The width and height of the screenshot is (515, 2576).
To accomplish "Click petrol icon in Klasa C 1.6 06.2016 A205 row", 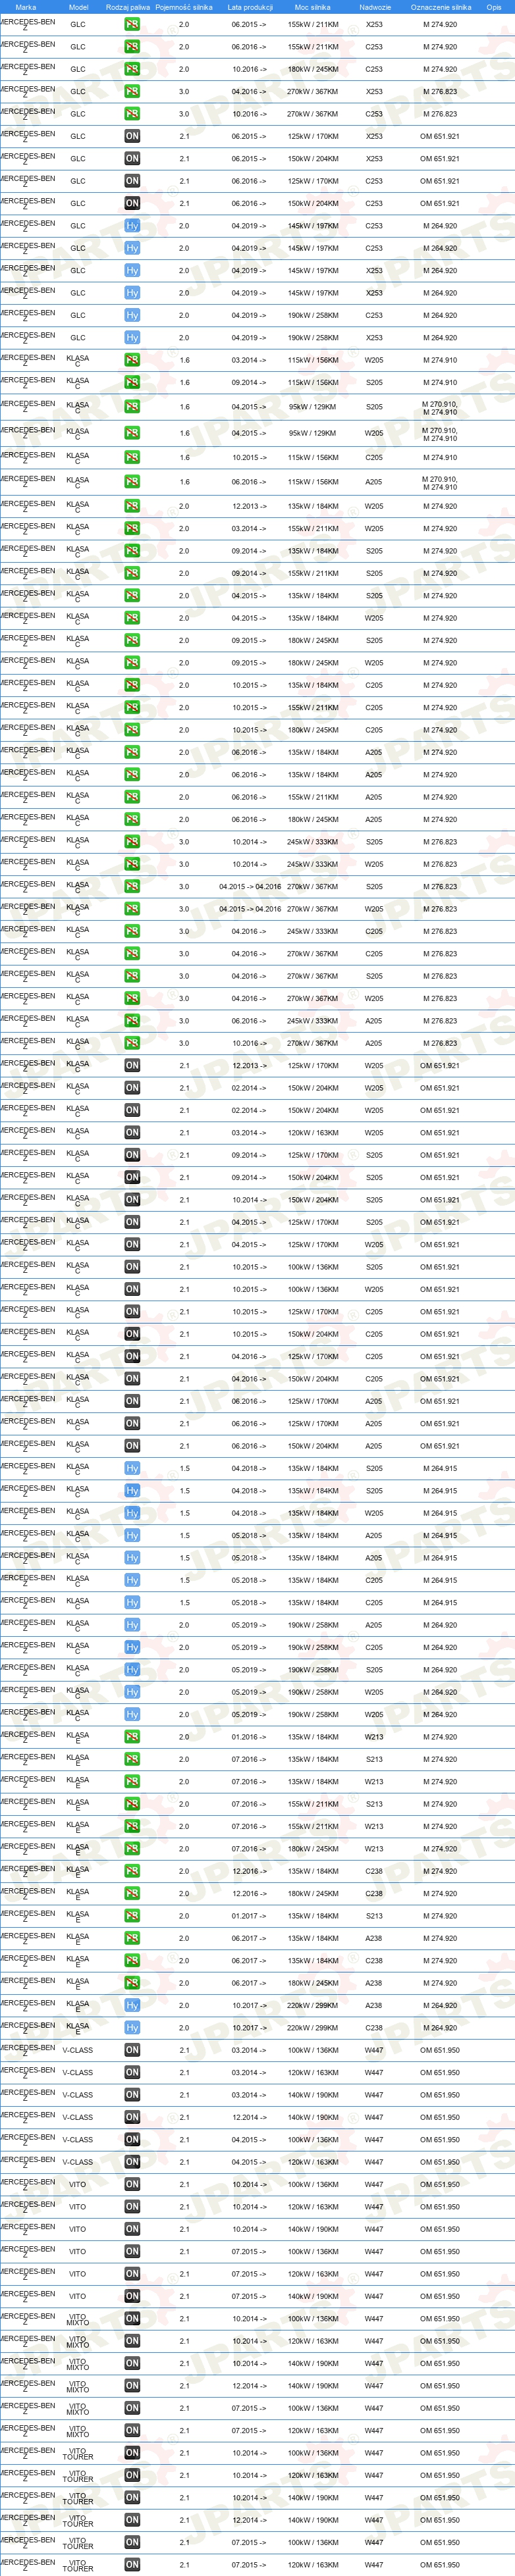I will (x=132, y=482).
